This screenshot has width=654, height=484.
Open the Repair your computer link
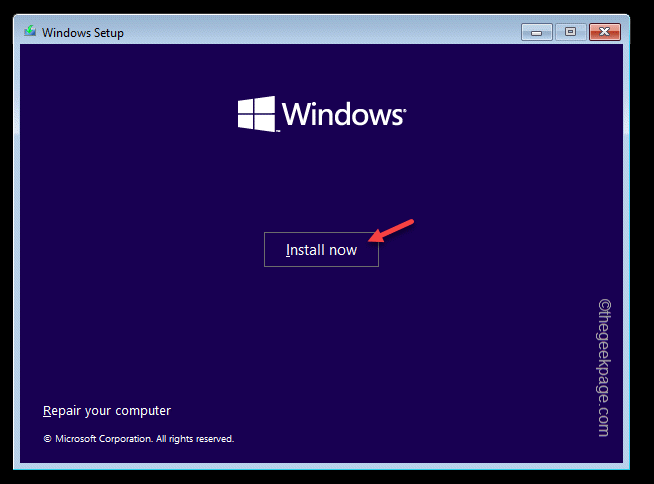click(107, 411)
